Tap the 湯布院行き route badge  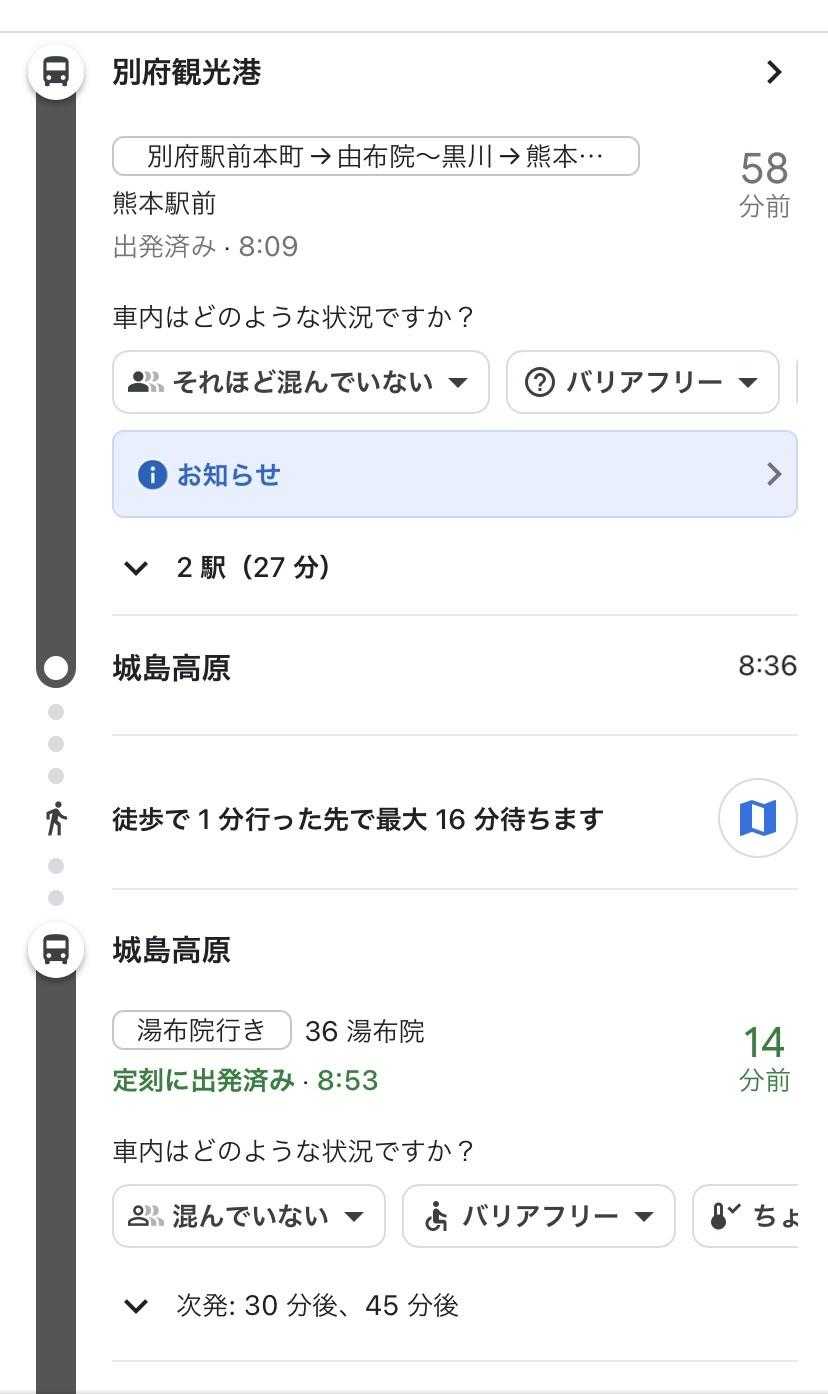(201, 1030)
